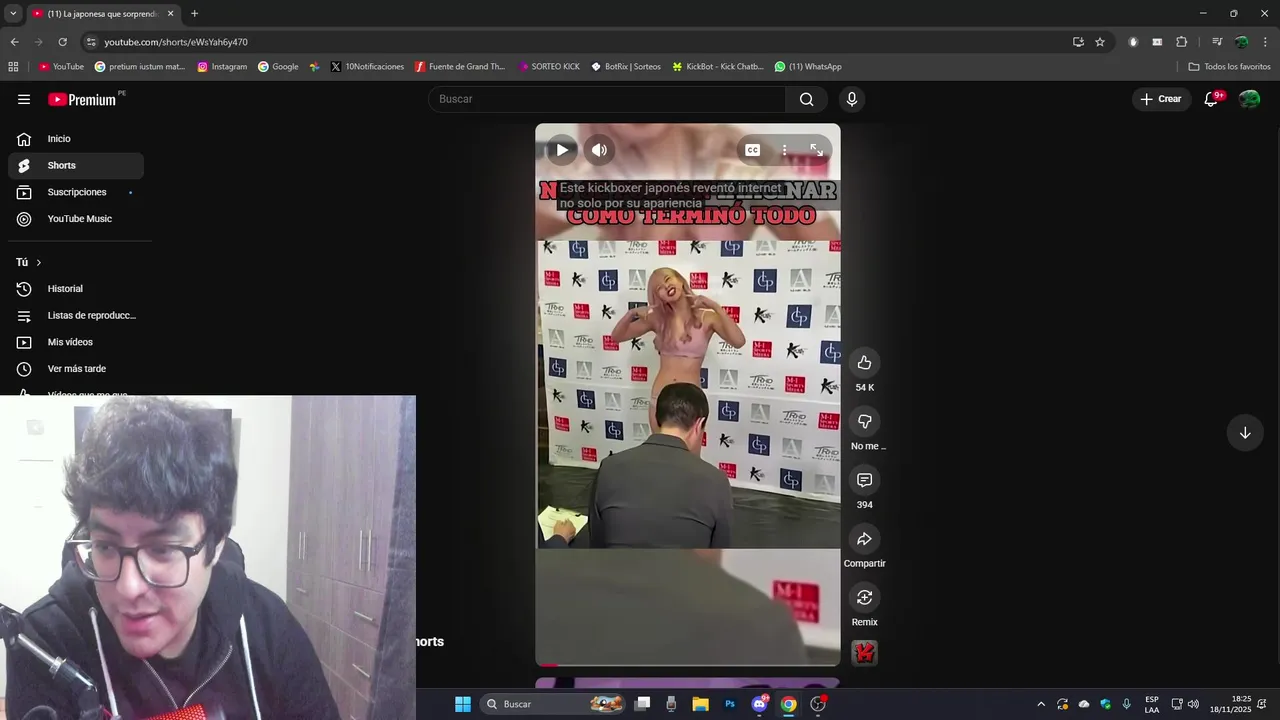
Task: Open Todos los favoritos folder
Action: point(1229,67)
